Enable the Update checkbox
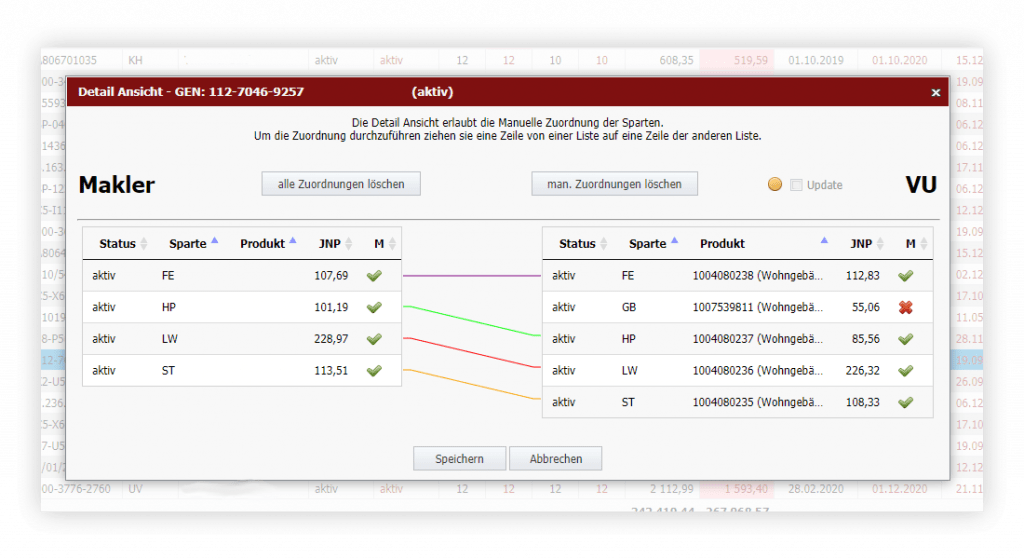Screen dimensions: 1024x559 point(796,185)
